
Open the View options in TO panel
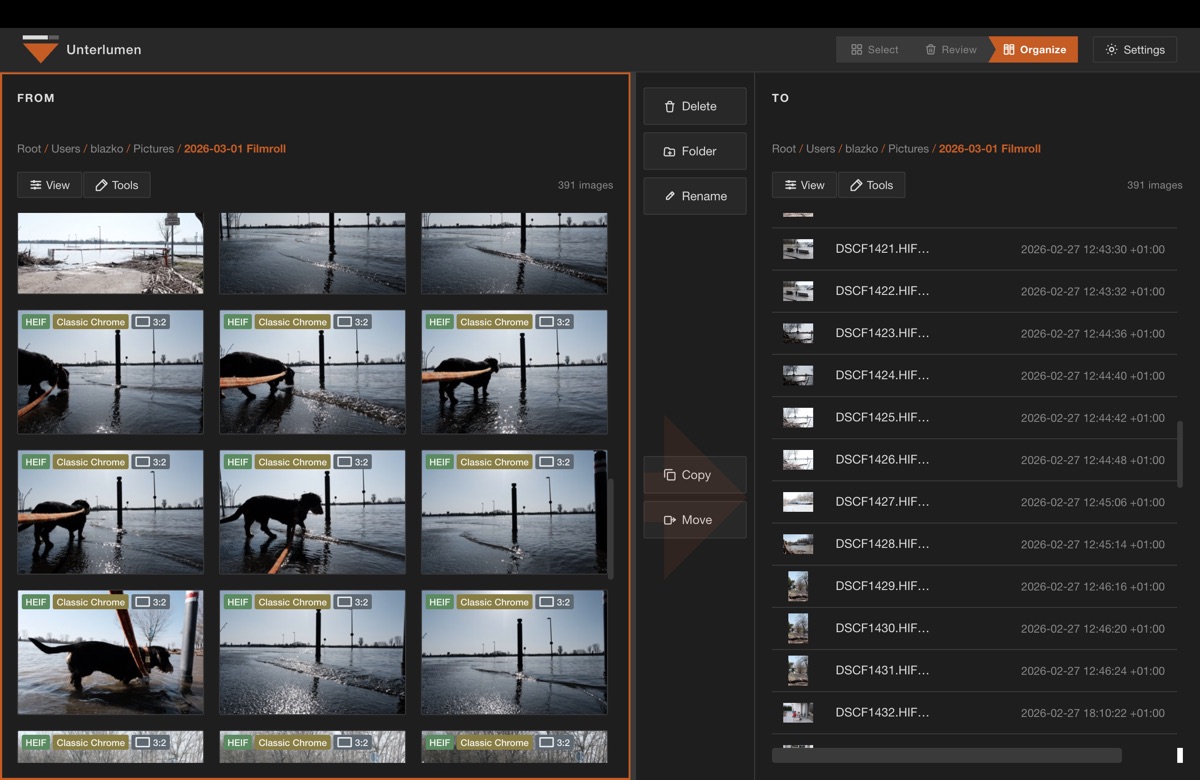804,185
